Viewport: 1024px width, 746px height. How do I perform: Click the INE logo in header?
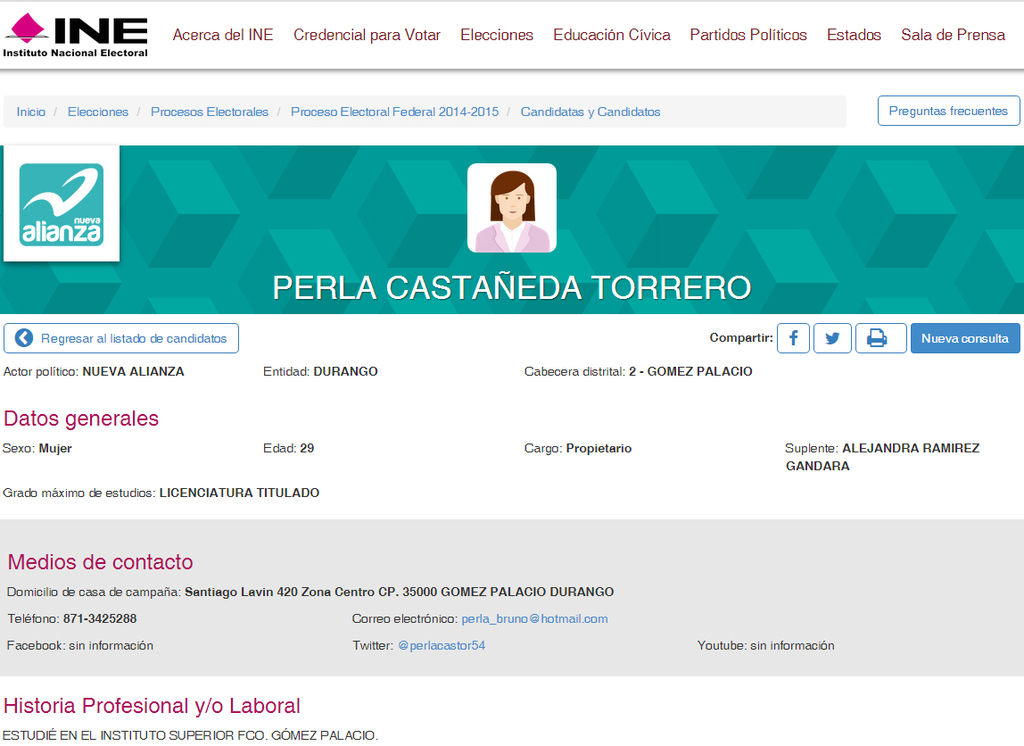point(75,35)
